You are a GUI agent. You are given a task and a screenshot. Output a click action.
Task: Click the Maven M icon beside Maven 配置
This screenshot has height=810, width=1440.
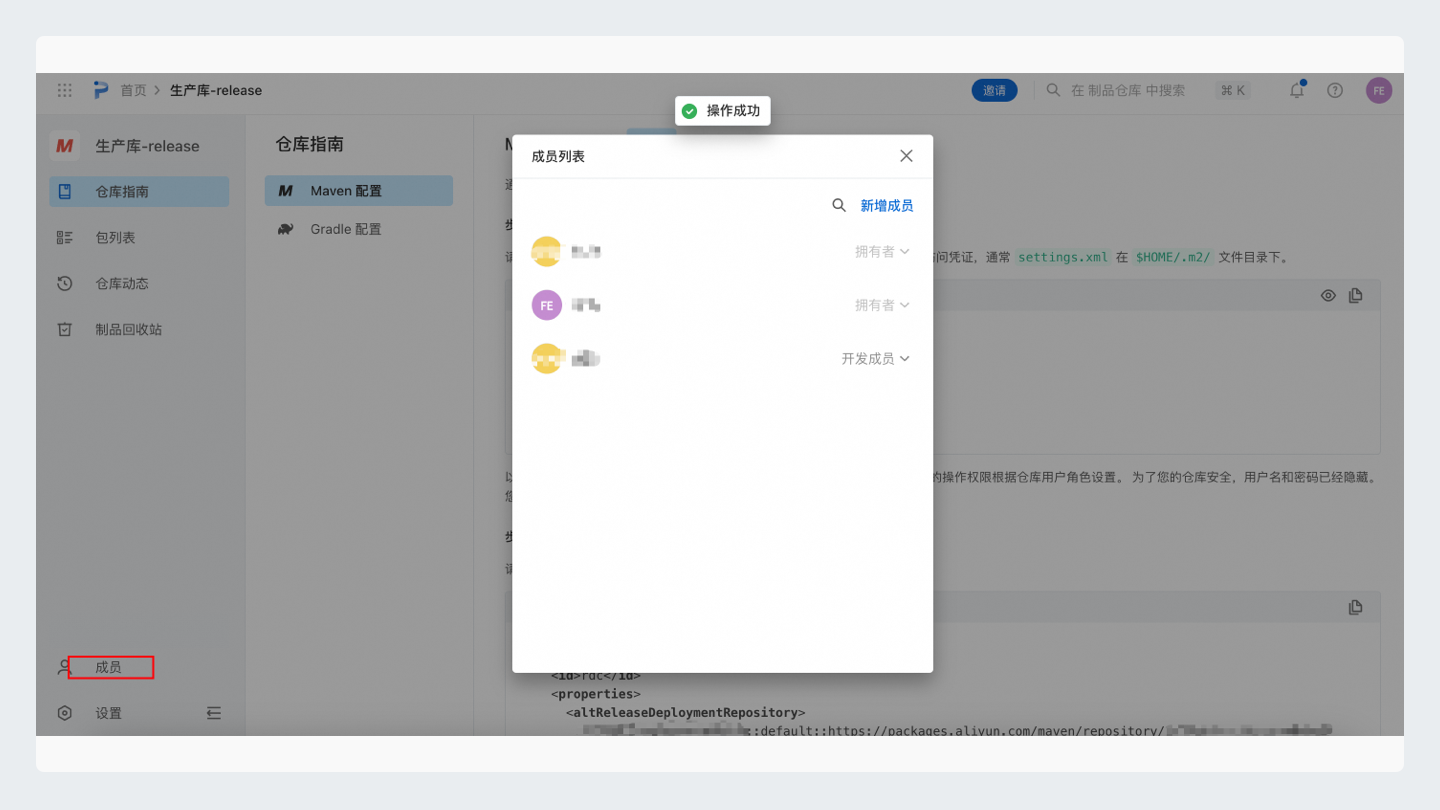pyautogui.click(x=286, y=191)
